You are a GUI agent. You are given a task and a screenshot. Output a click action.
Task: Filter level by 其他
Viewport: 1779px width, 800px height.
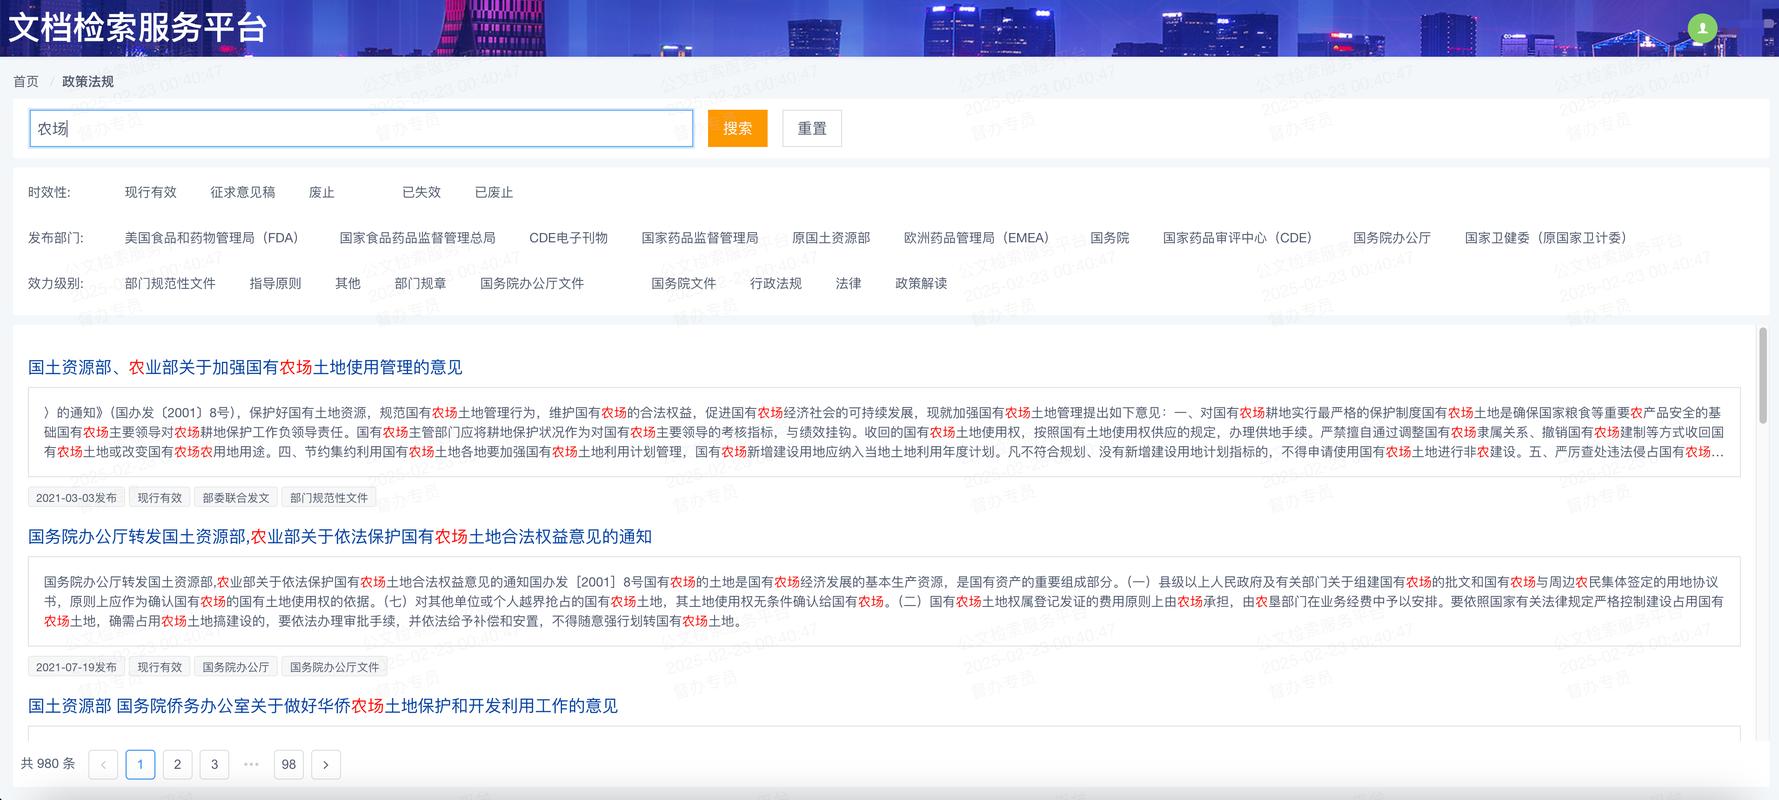(x=348, y=283)
